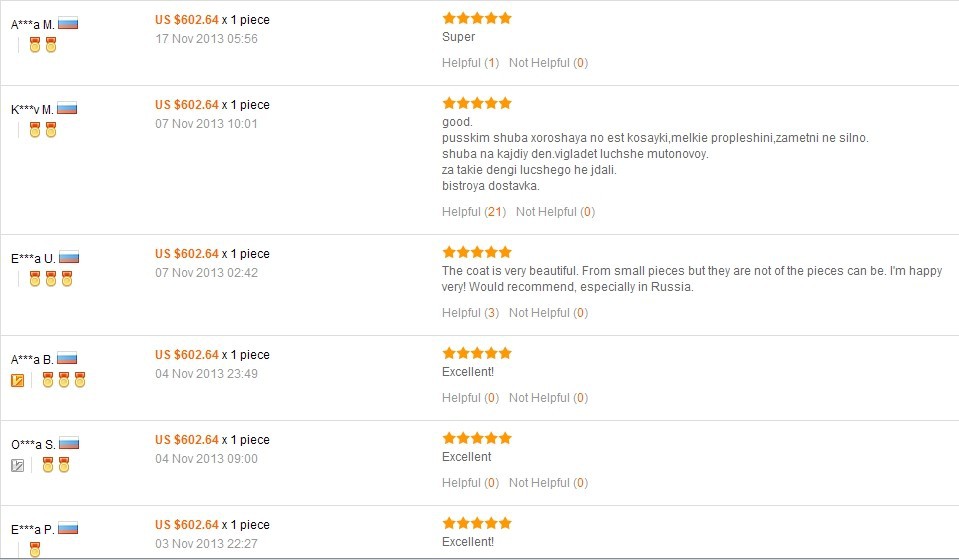Click the three medals under E***a U.

tap(51, 279)
